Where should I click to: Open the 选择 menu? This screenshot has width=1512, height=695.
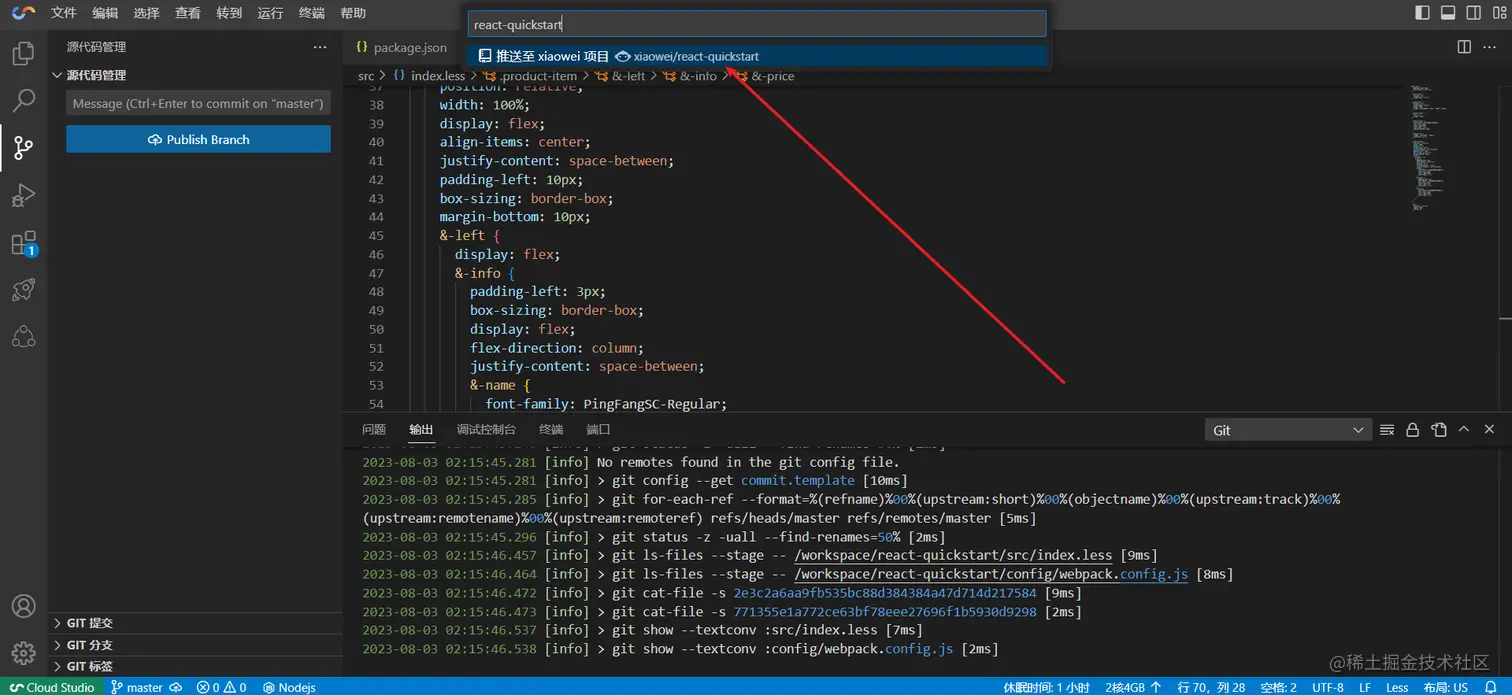[146, 13]
